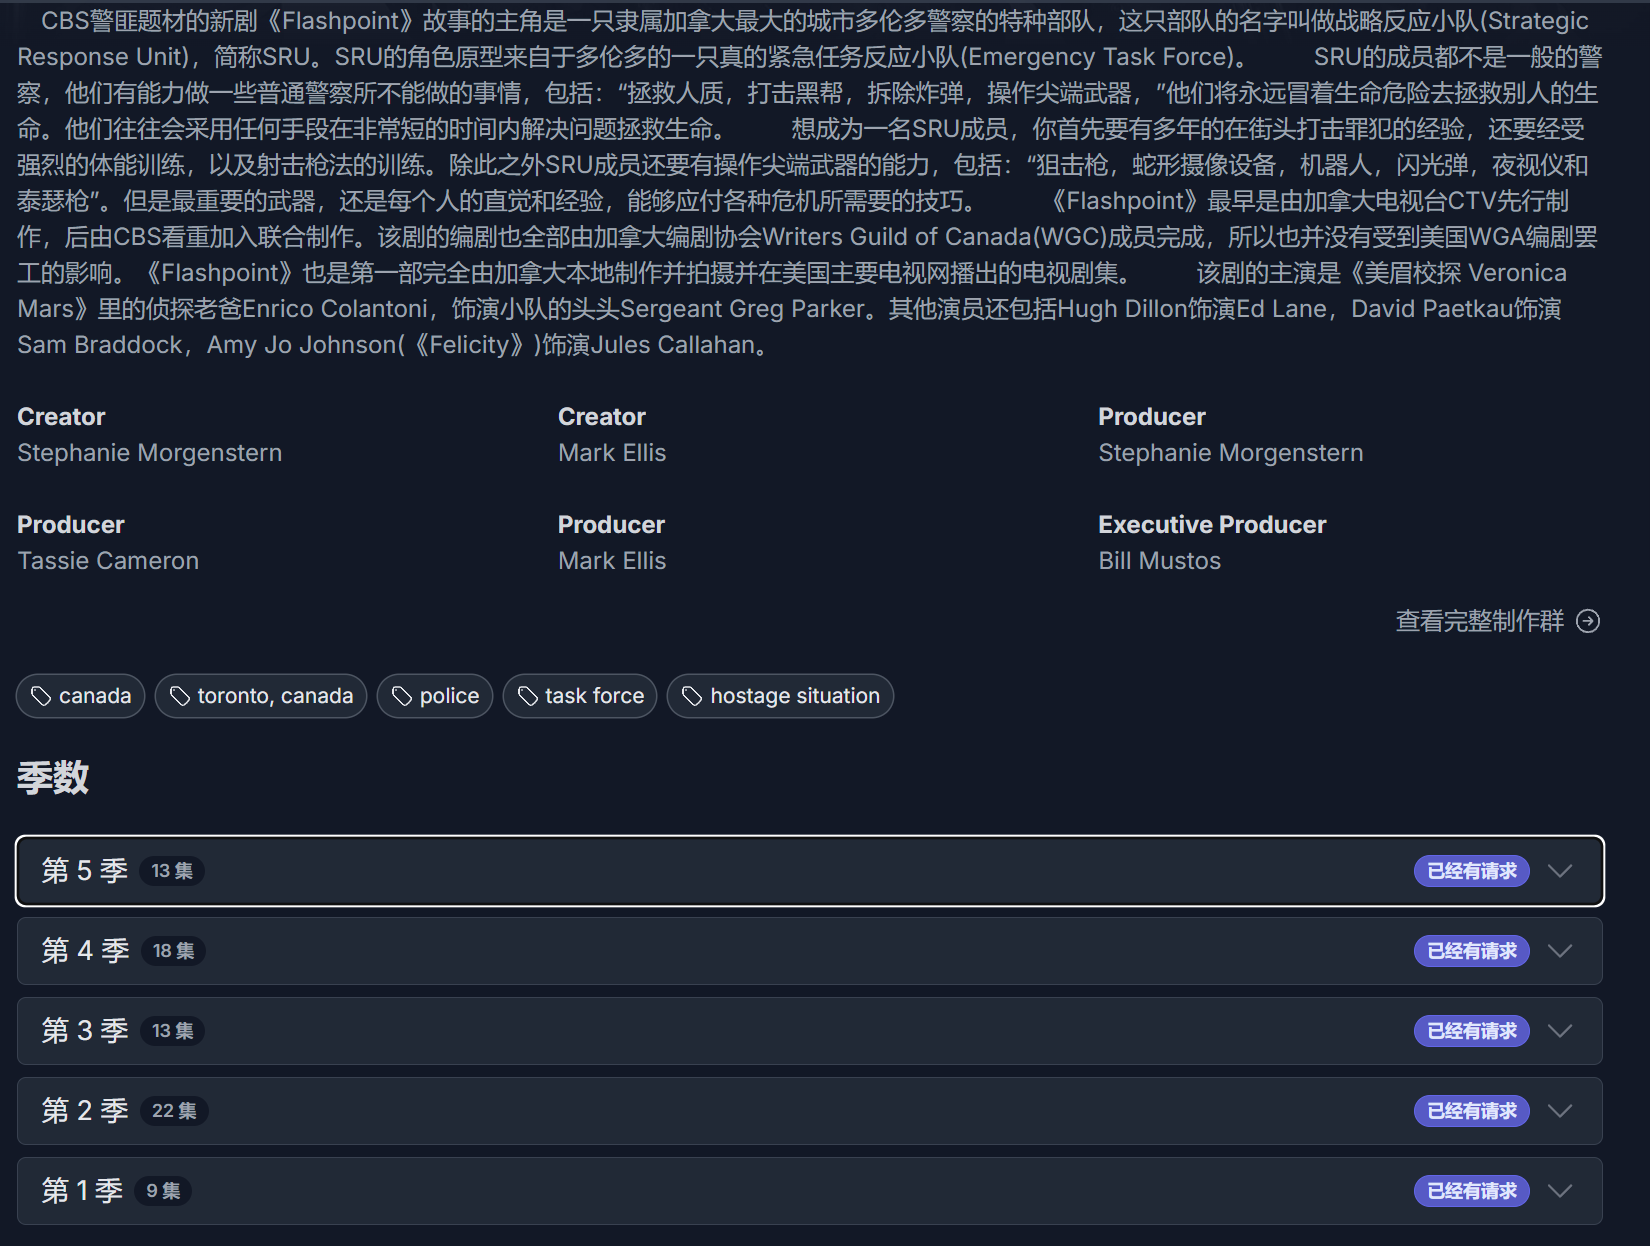1650x1246 pixels.
Task: Click the circled arrow beside 查看完整制作群
Action: click(1588, 621)
